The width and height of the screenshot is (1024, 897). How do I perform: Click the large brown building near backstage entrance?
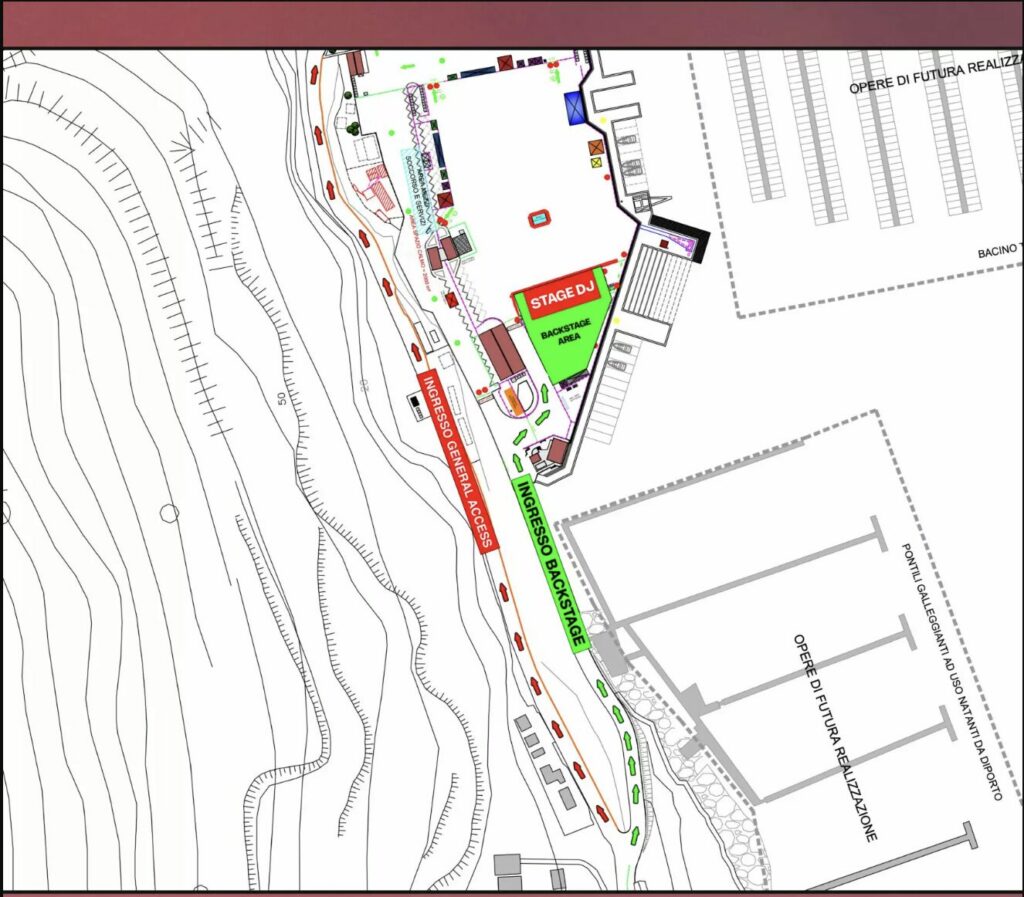(497, 351)
